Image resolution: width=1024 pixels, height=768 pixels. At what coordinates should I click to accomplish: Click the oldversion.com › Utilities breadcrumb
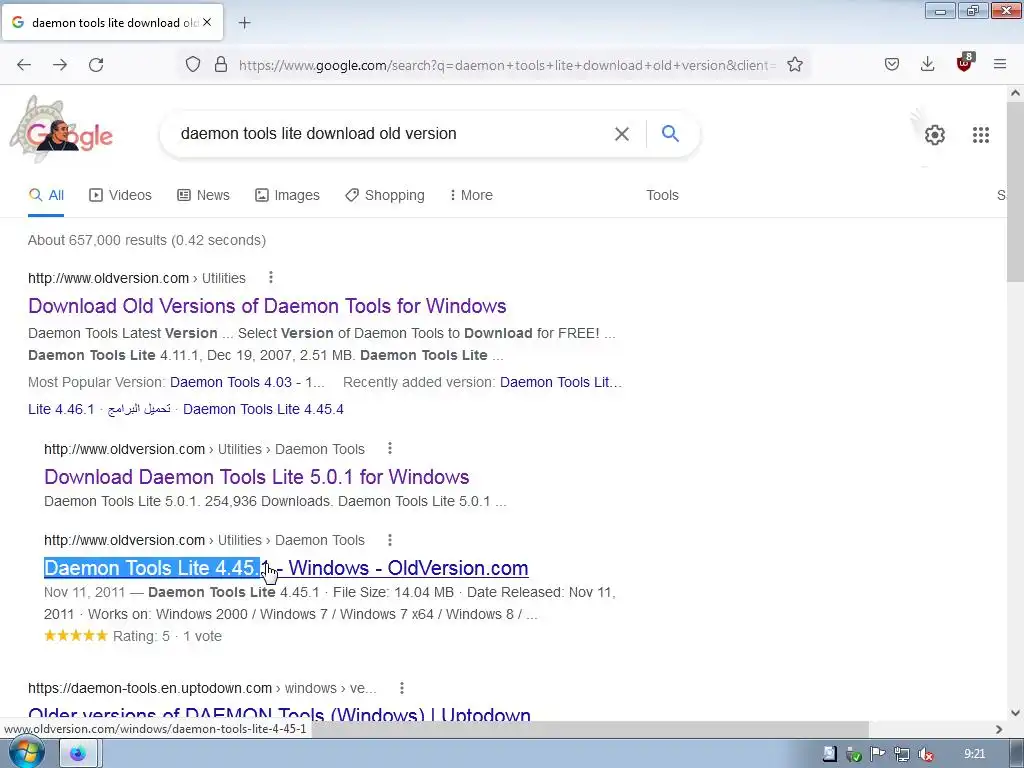click(136, 278)
